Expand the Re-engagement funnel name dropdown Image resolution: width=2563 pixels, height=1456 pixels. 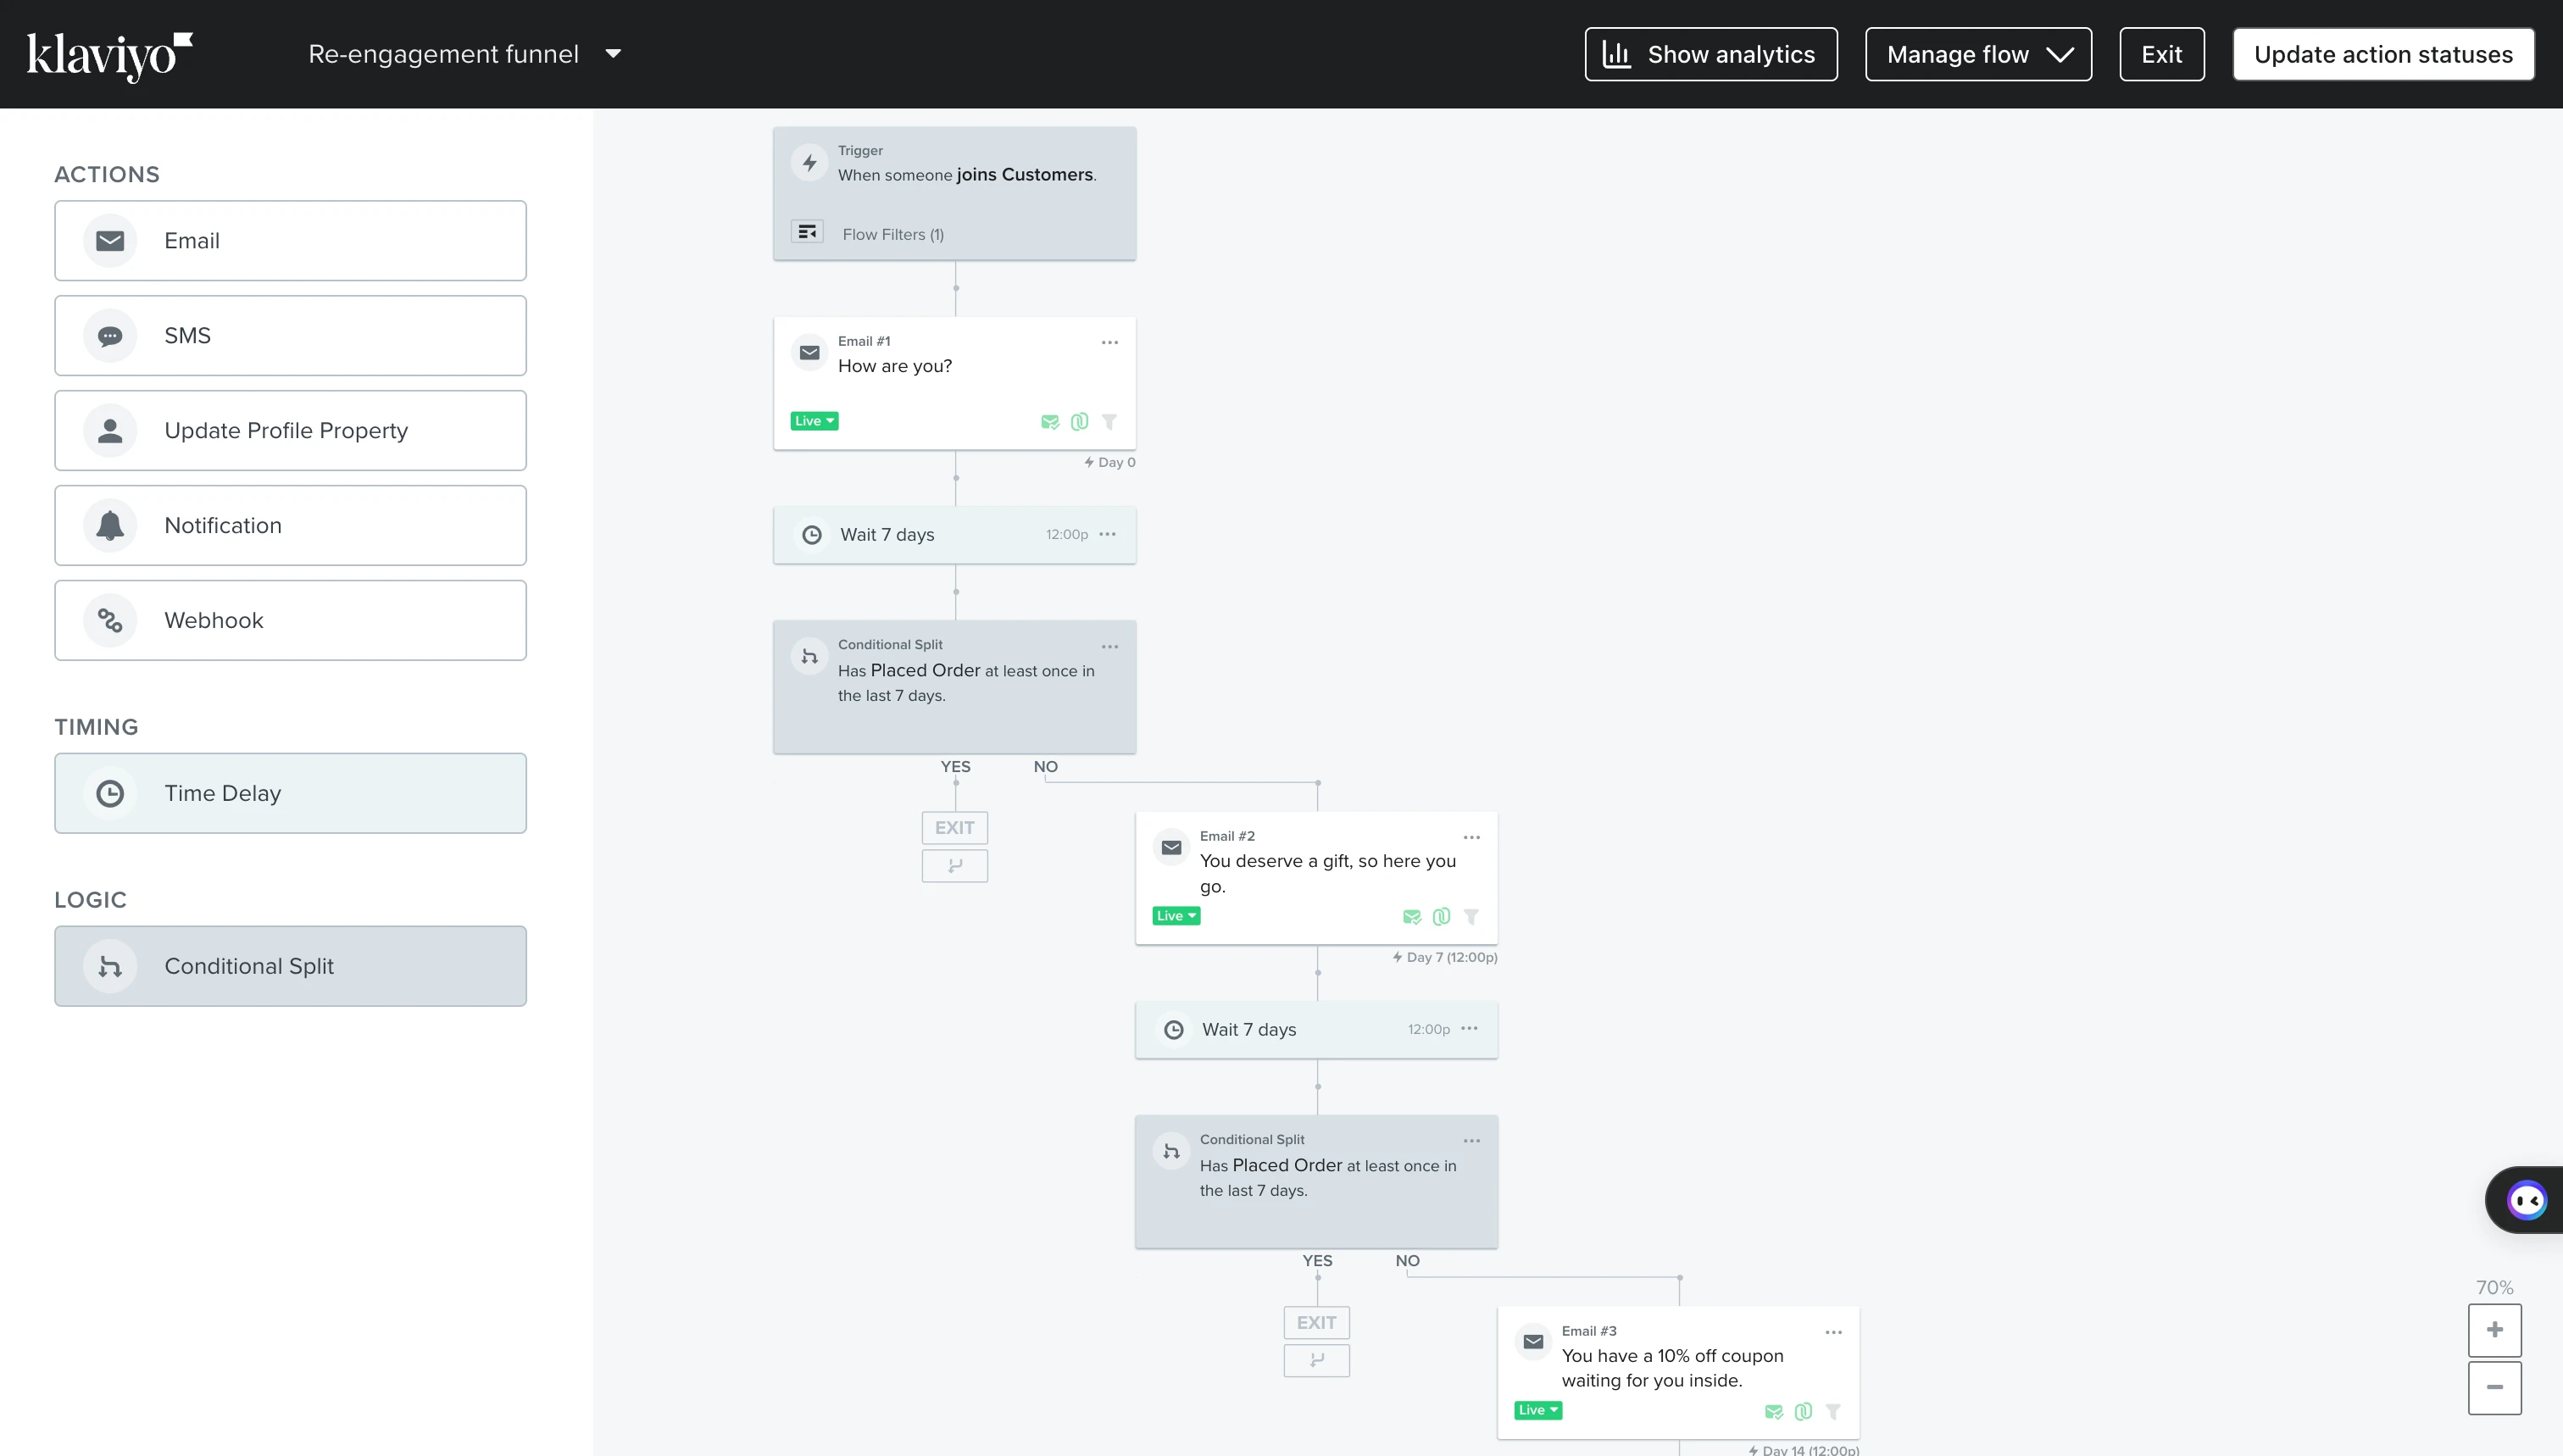[613, 54]
